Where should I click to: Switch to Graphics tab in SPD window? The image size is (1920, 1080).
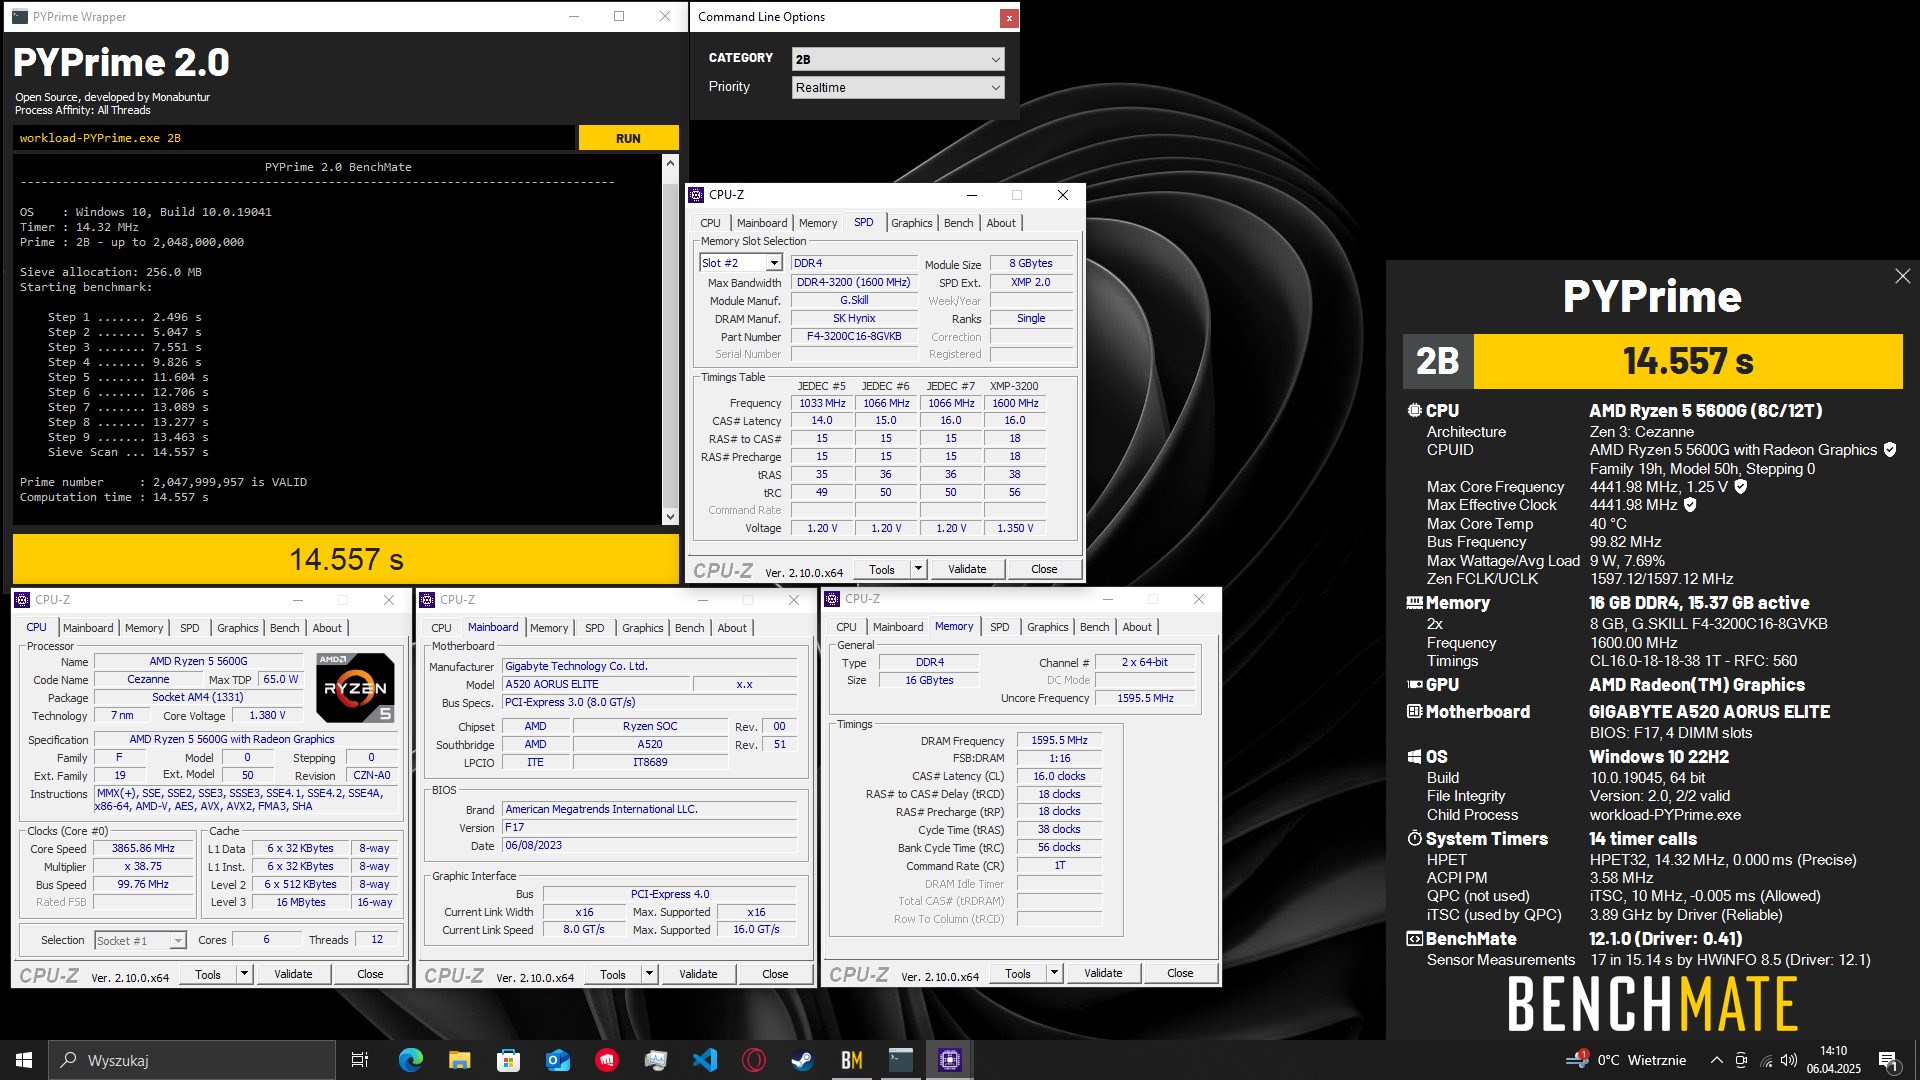[911, 223]
